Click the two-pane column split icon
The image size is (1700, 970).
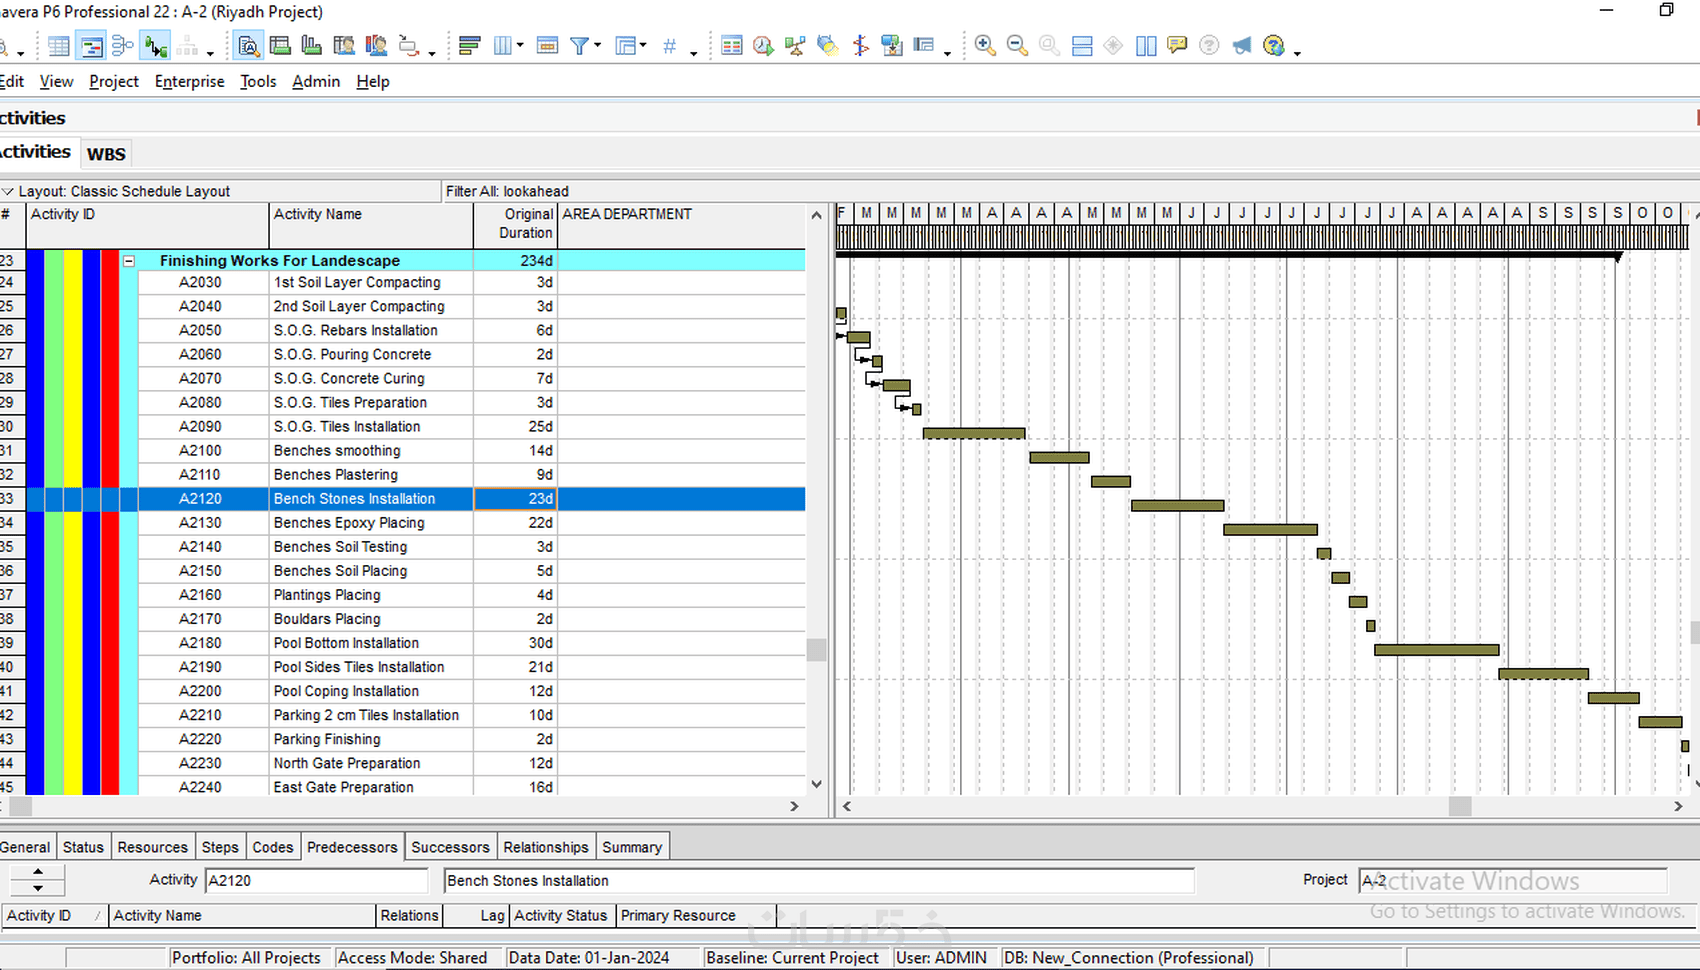pyautogui.click(x=1146, y=46)
